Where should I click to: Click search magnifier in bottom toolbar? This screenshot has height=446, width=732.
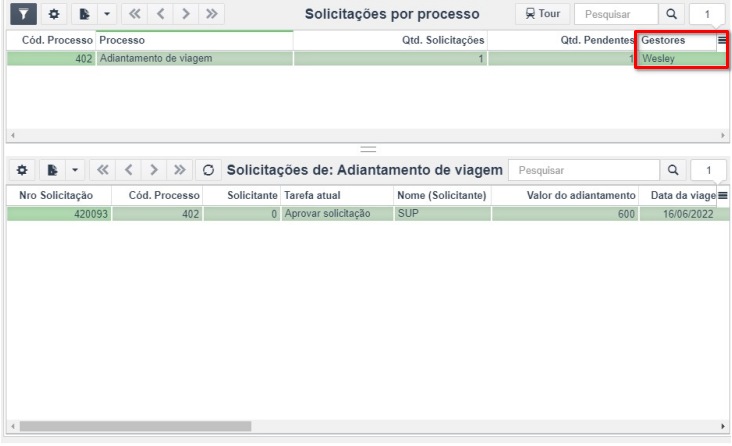673,170
